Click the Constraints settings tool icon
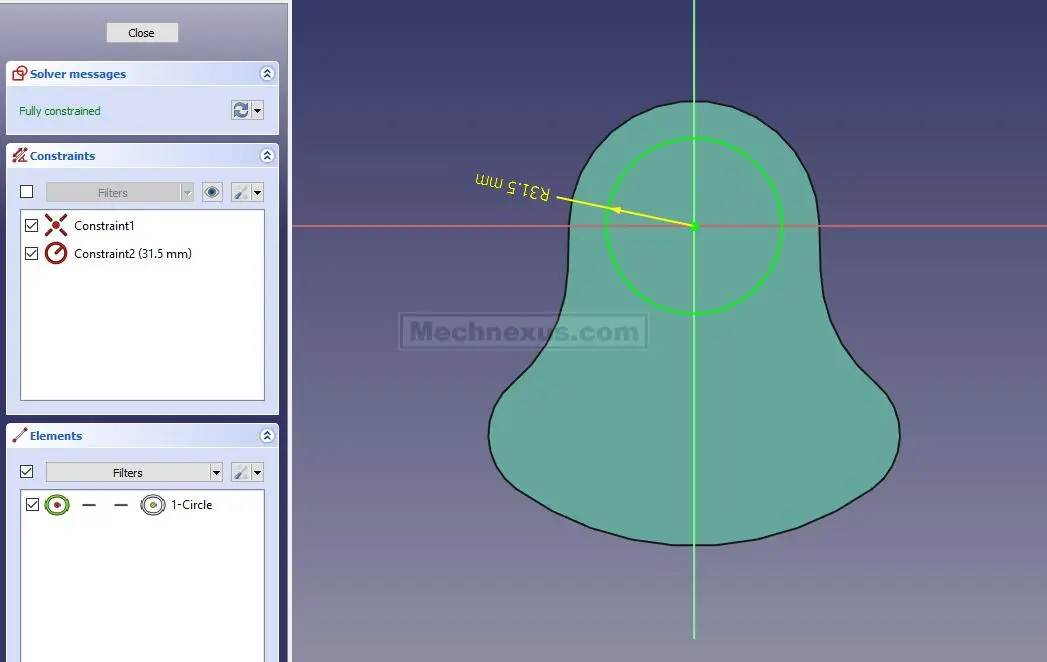 (x=240, y=192)
